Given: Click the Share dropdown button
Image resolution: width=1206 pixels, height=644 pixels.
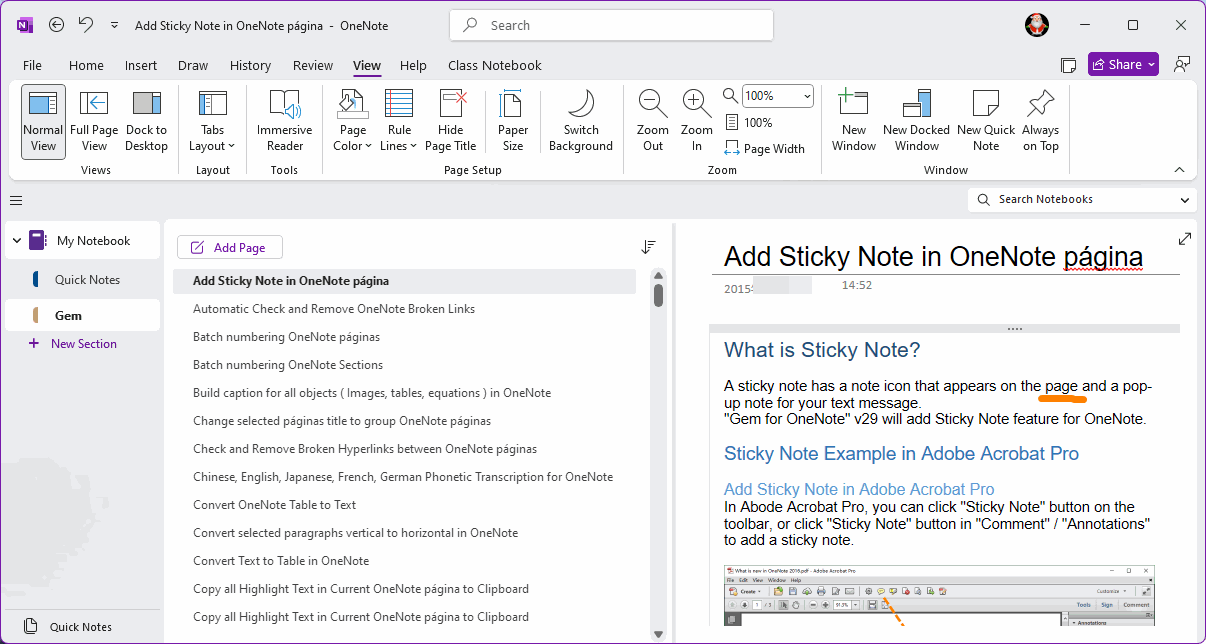Looking at the screenshot, I should tap(1123, 65).
